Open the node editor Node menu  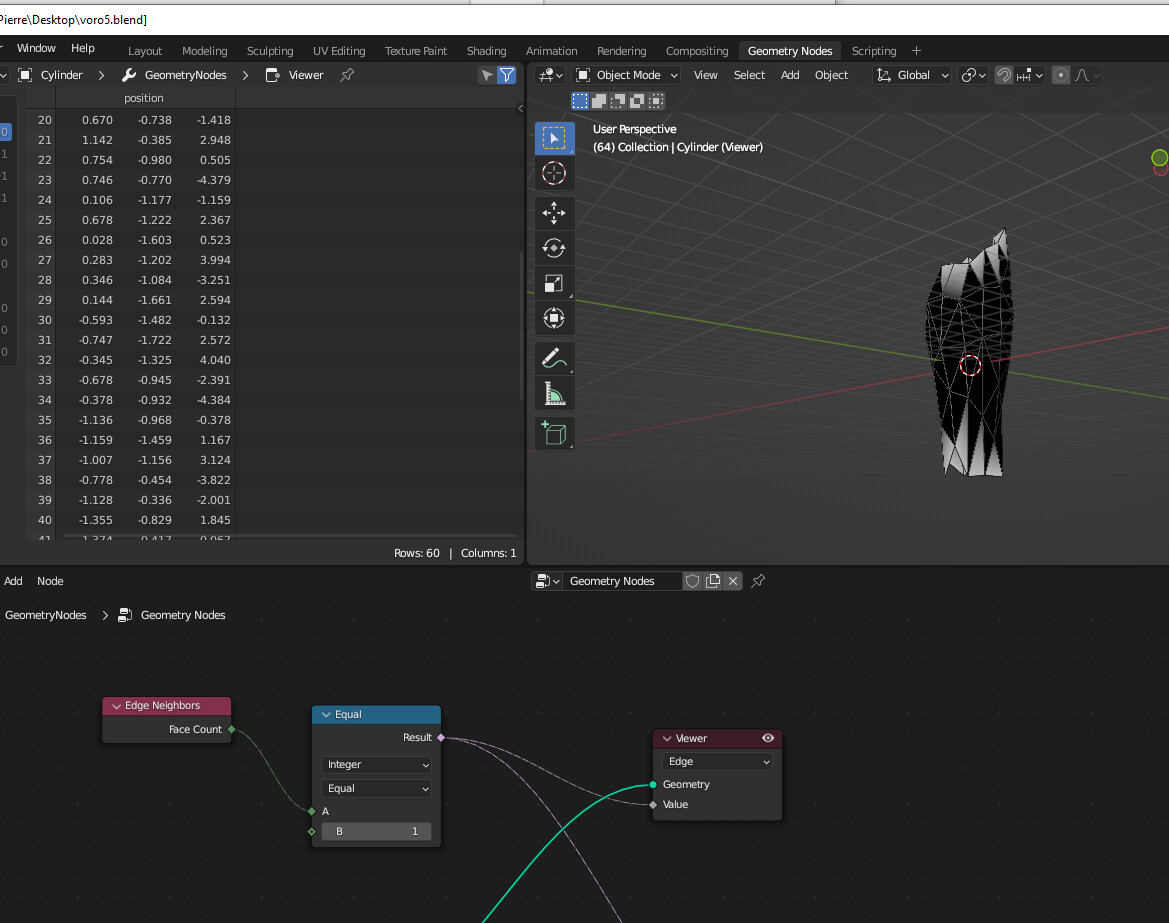pos(50,581)
